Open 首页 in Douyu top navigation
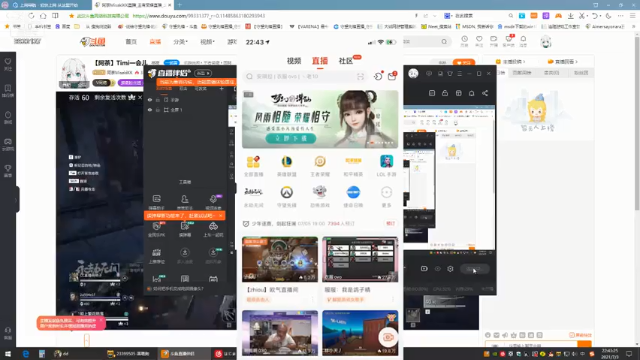Screen dimensions: 640x360 tap(131, 42)
